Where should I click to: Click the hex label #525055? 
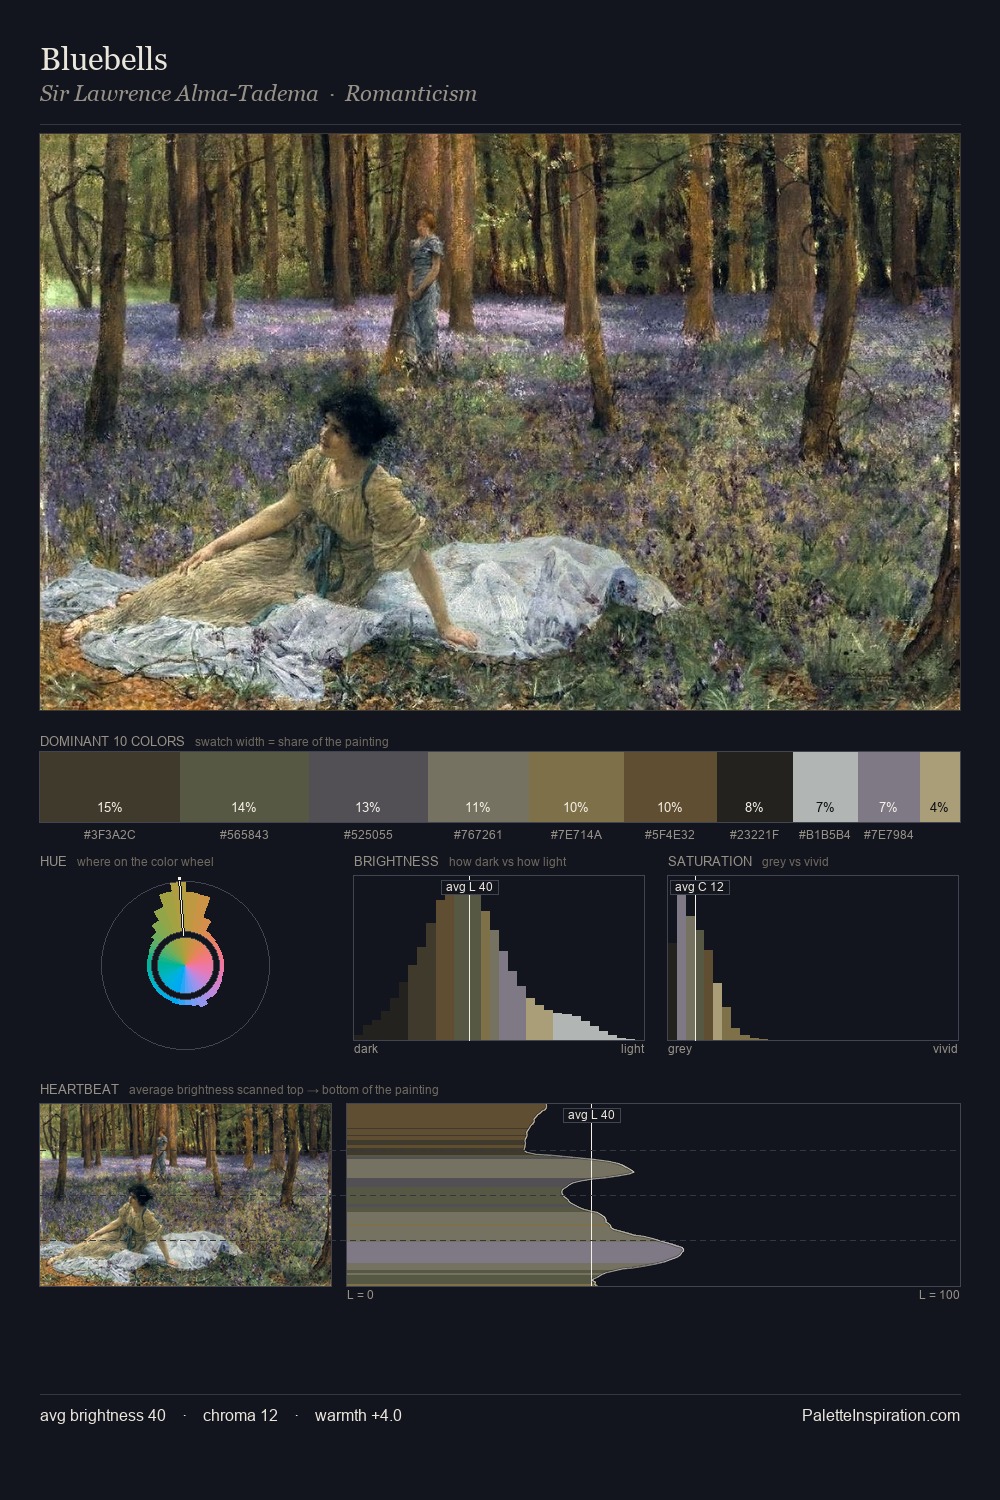368,834
